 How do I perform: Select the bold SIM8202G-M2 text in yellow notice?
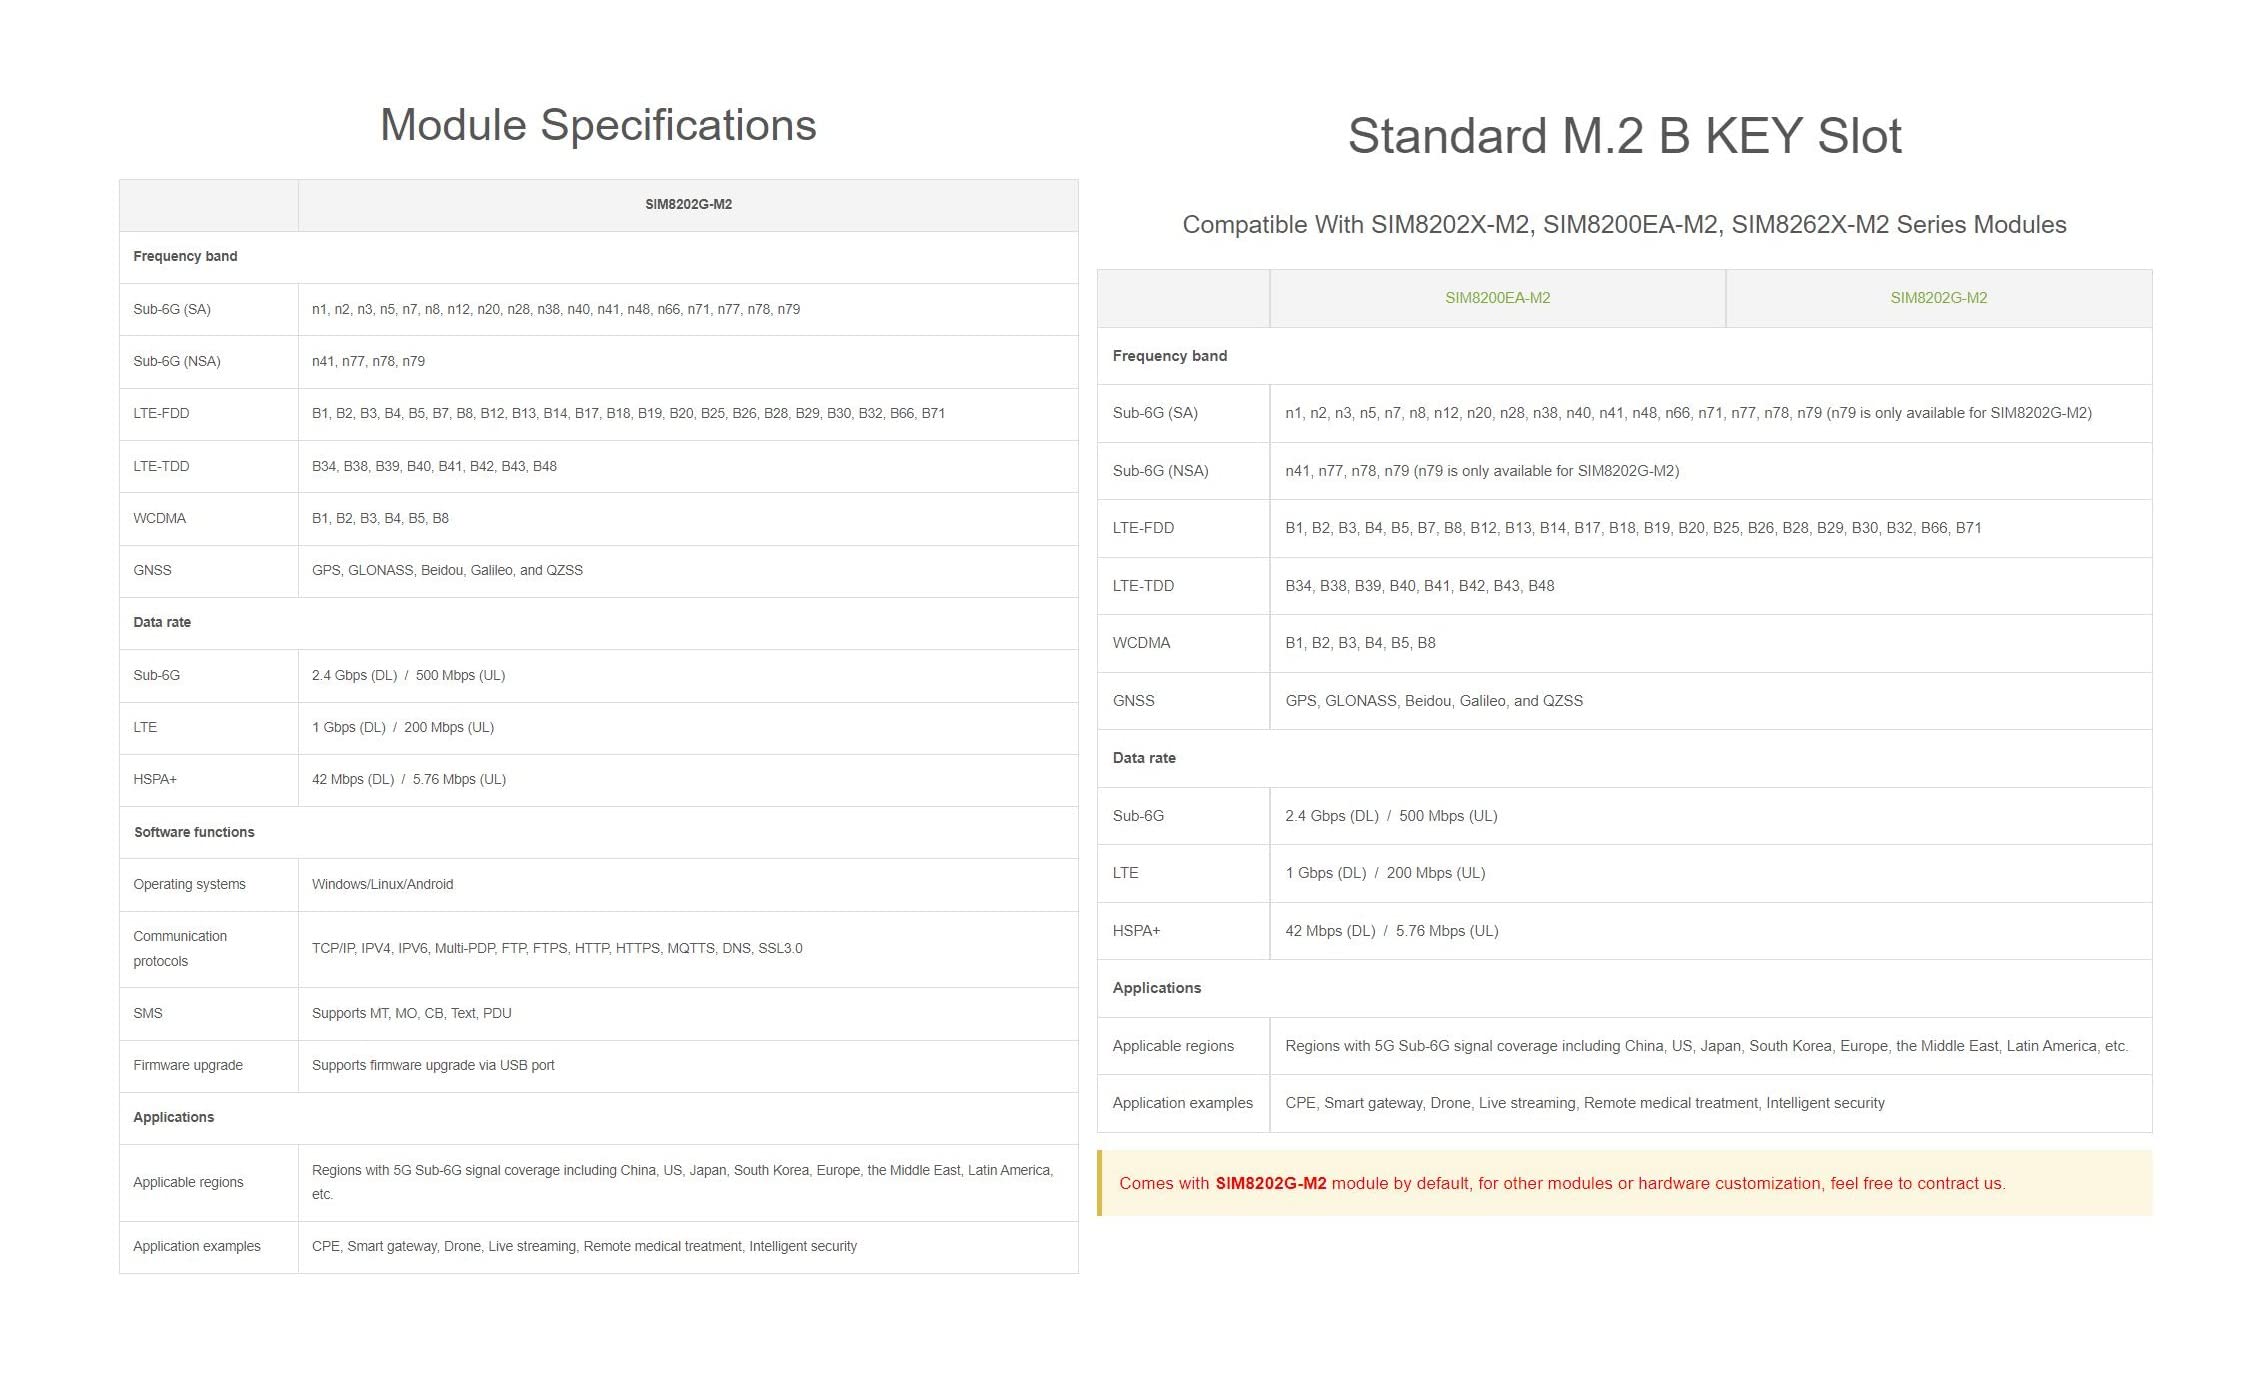pos(1270,1183)
